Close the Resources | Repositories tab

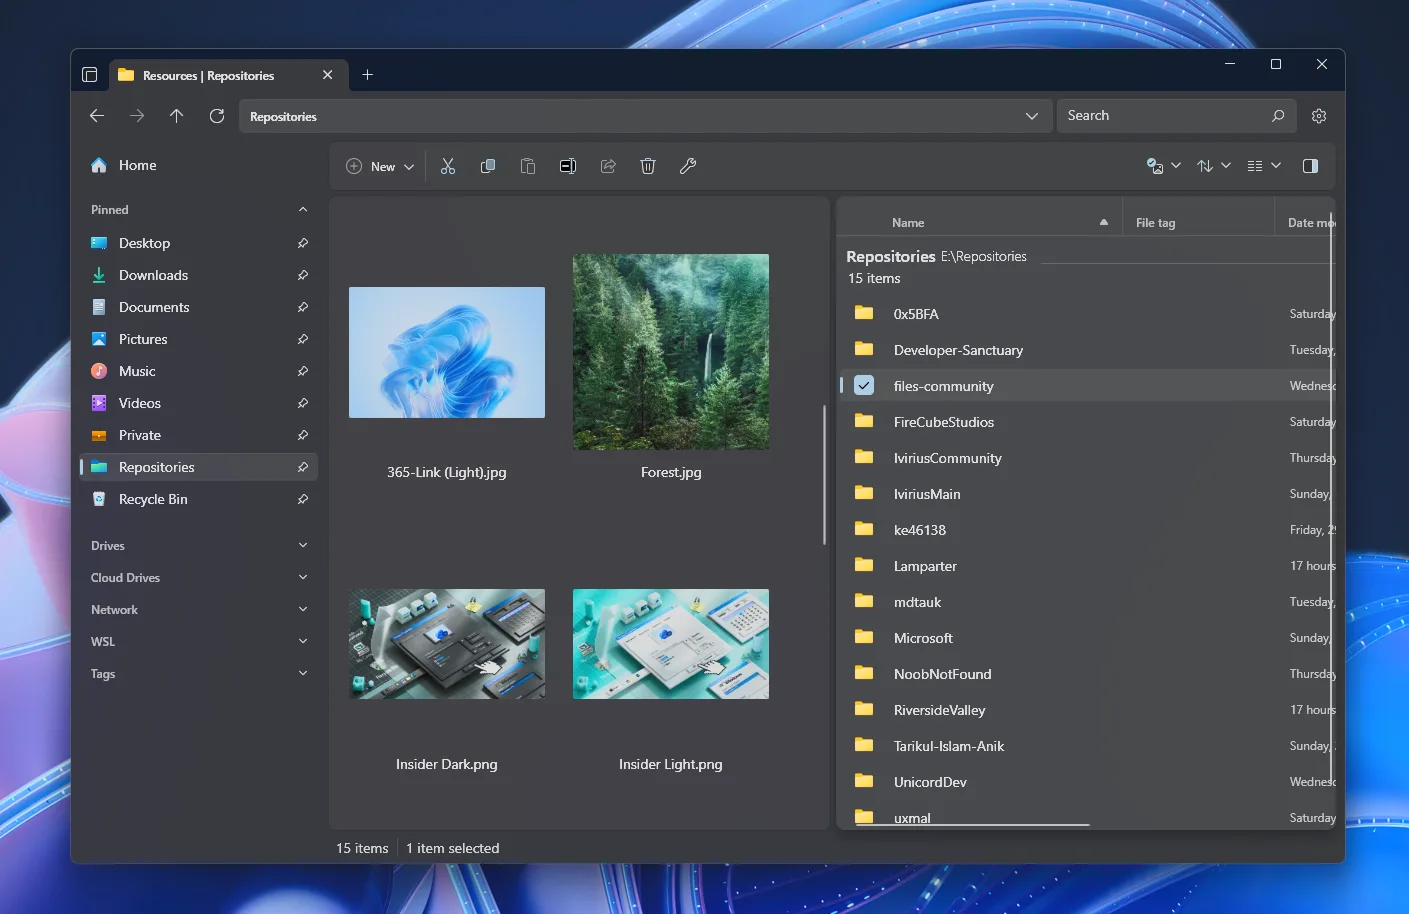click(328, 75)
